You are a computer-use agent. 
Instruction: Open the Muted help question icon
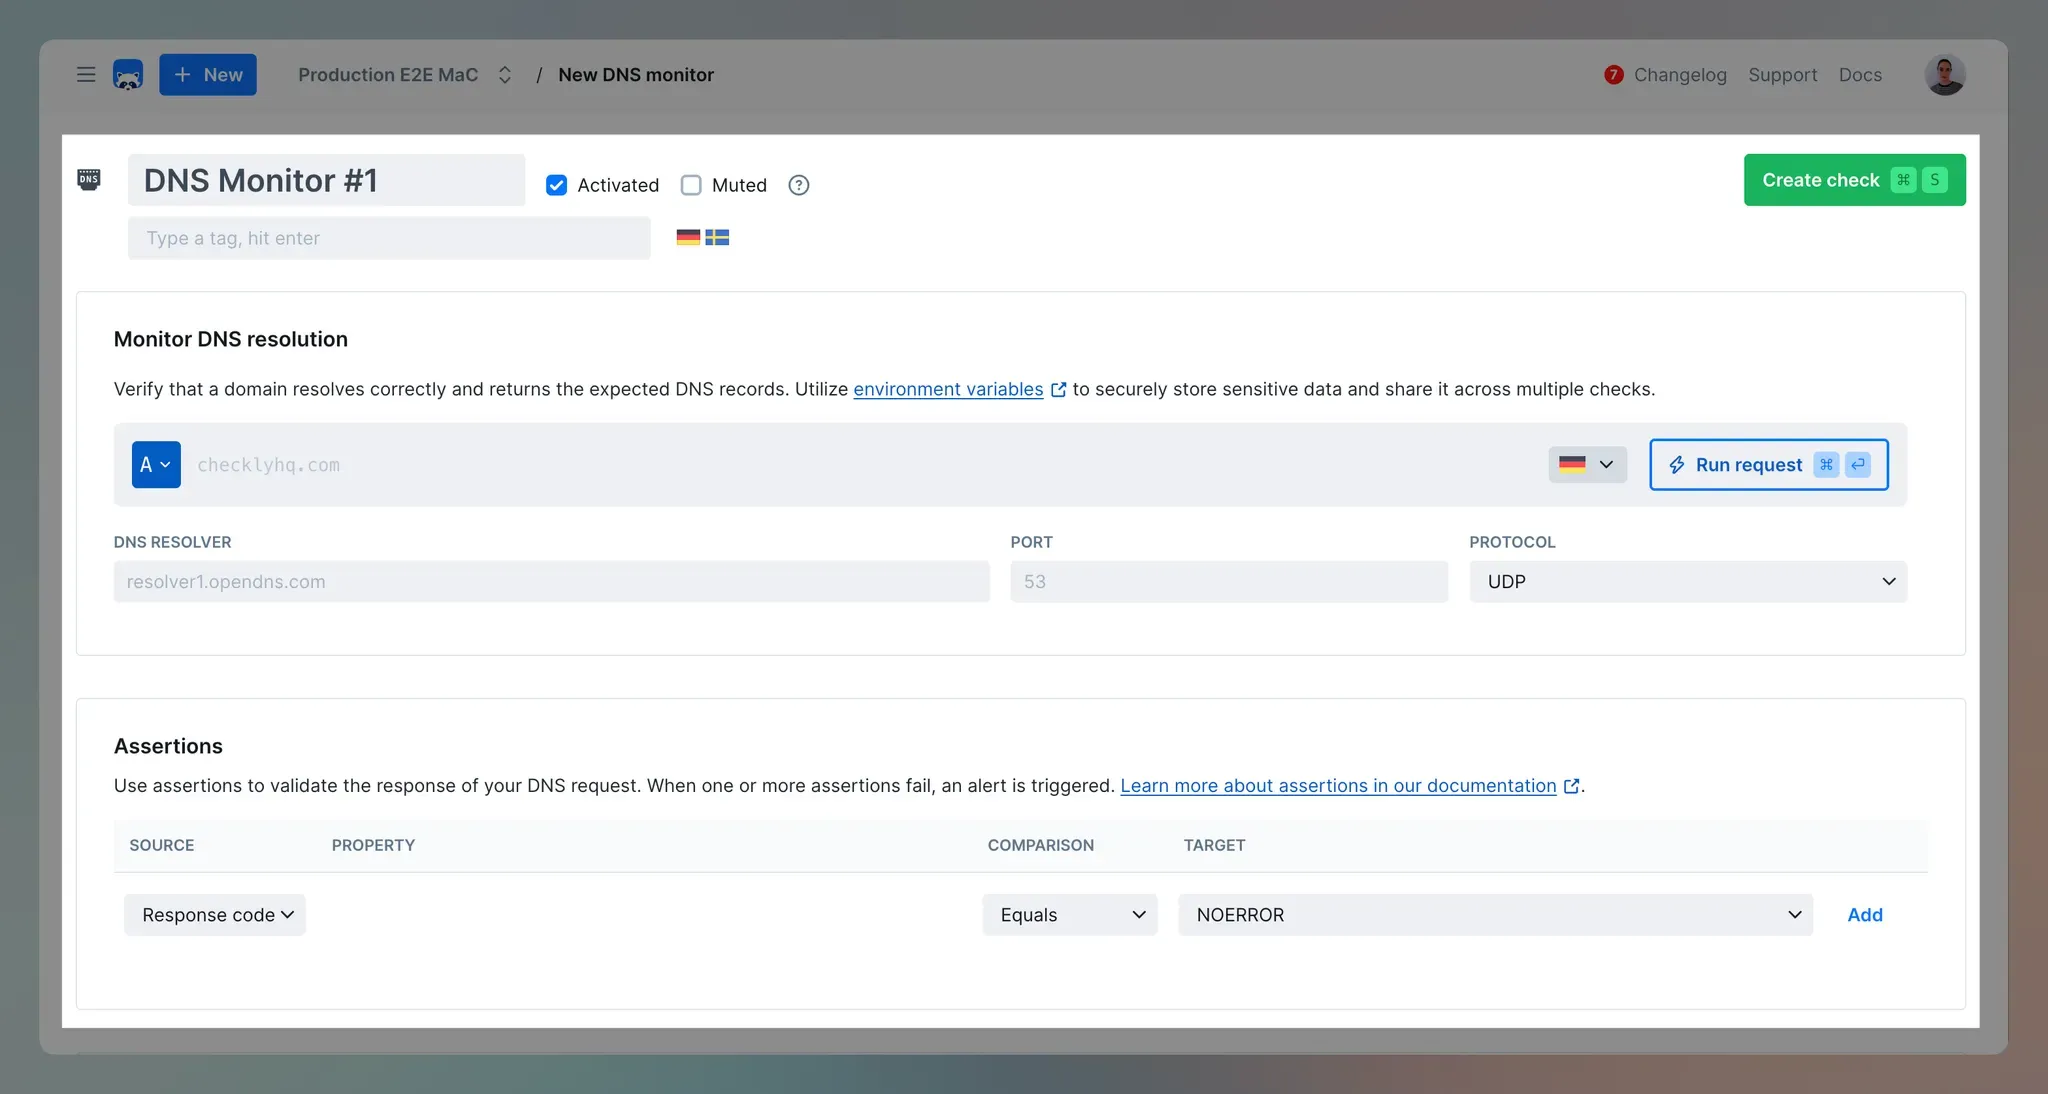798,185
